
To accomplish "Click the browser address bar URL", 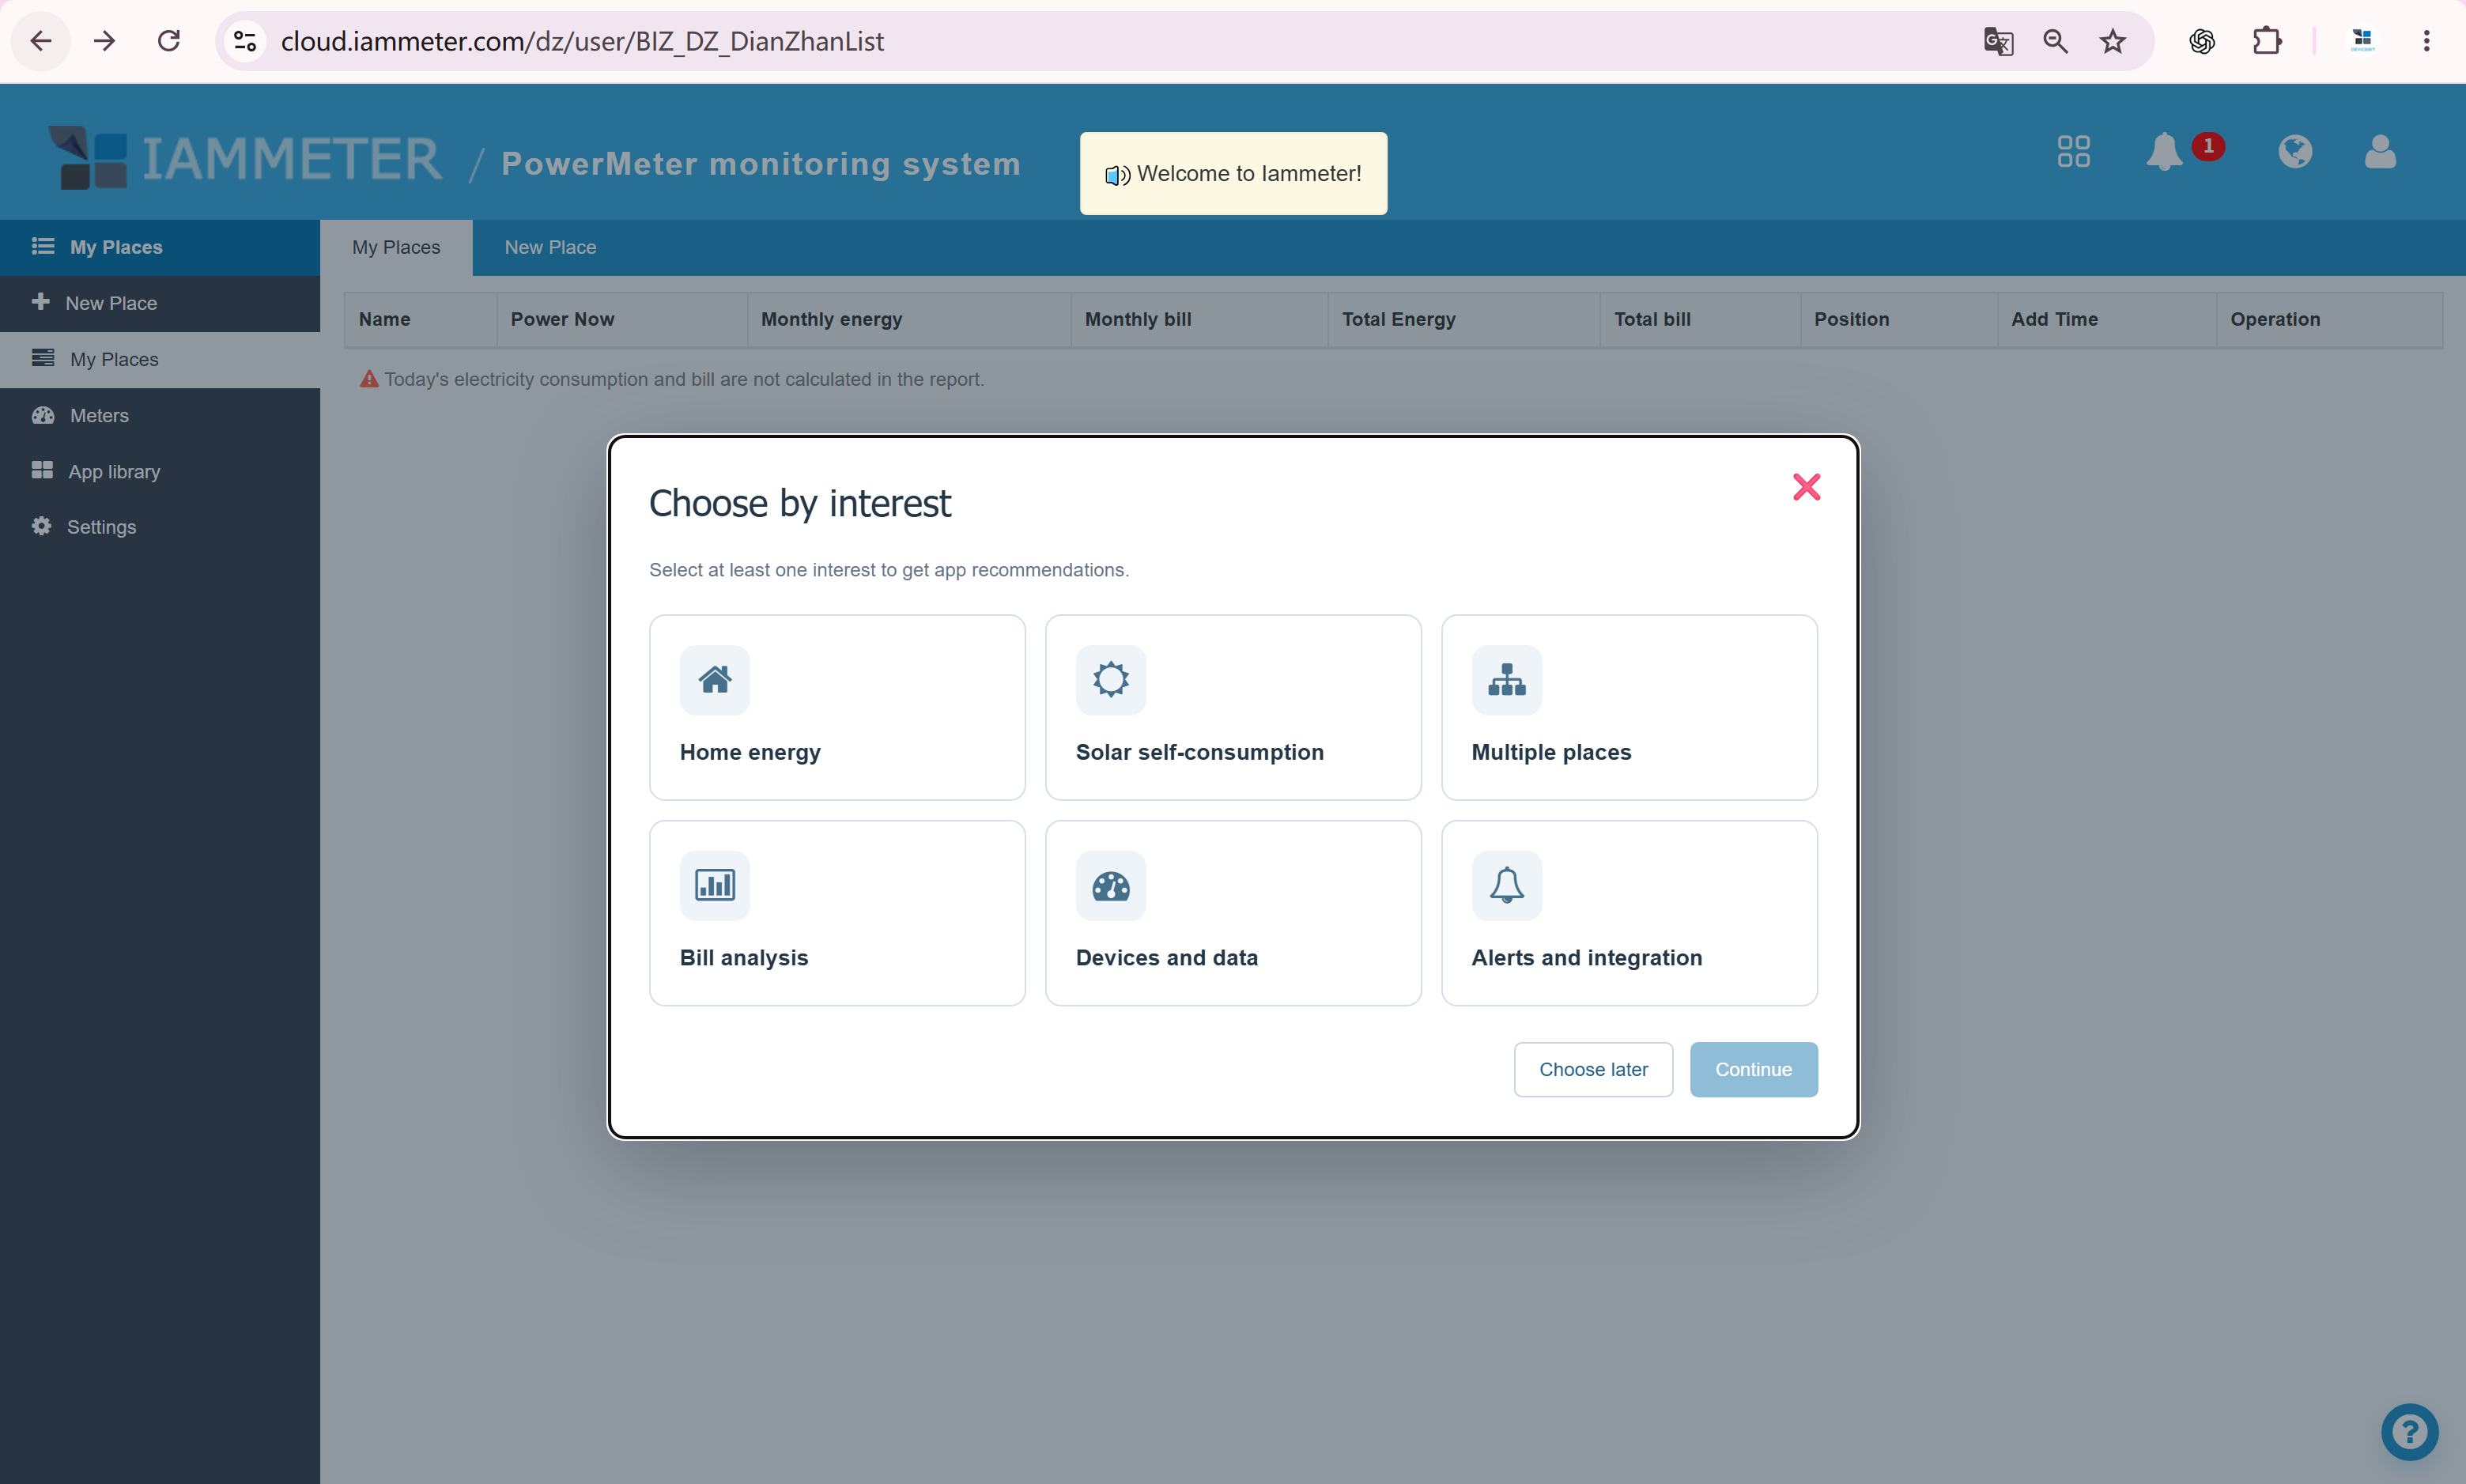I will pyautogui.click(x=582, y=41).
